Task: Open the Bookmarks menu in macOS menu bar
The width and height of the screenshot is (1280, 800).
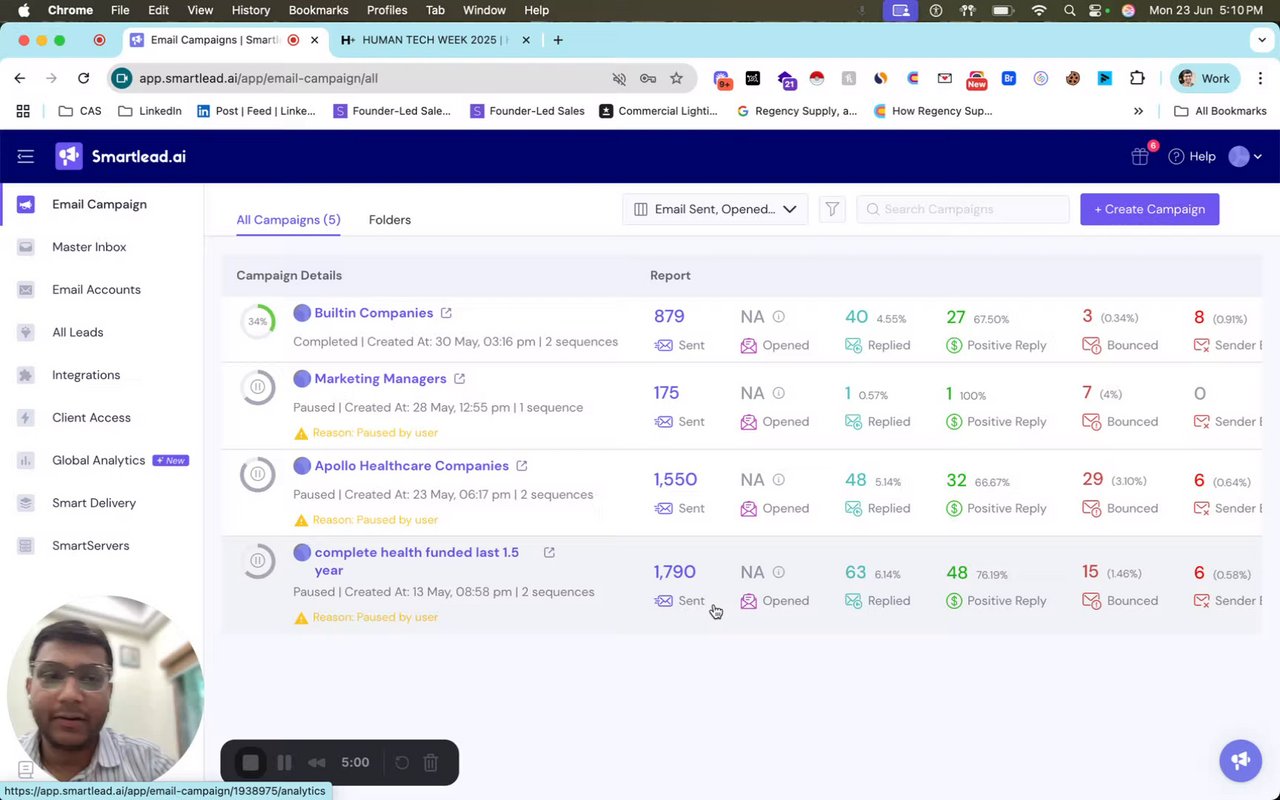Action: coord(318,10)
